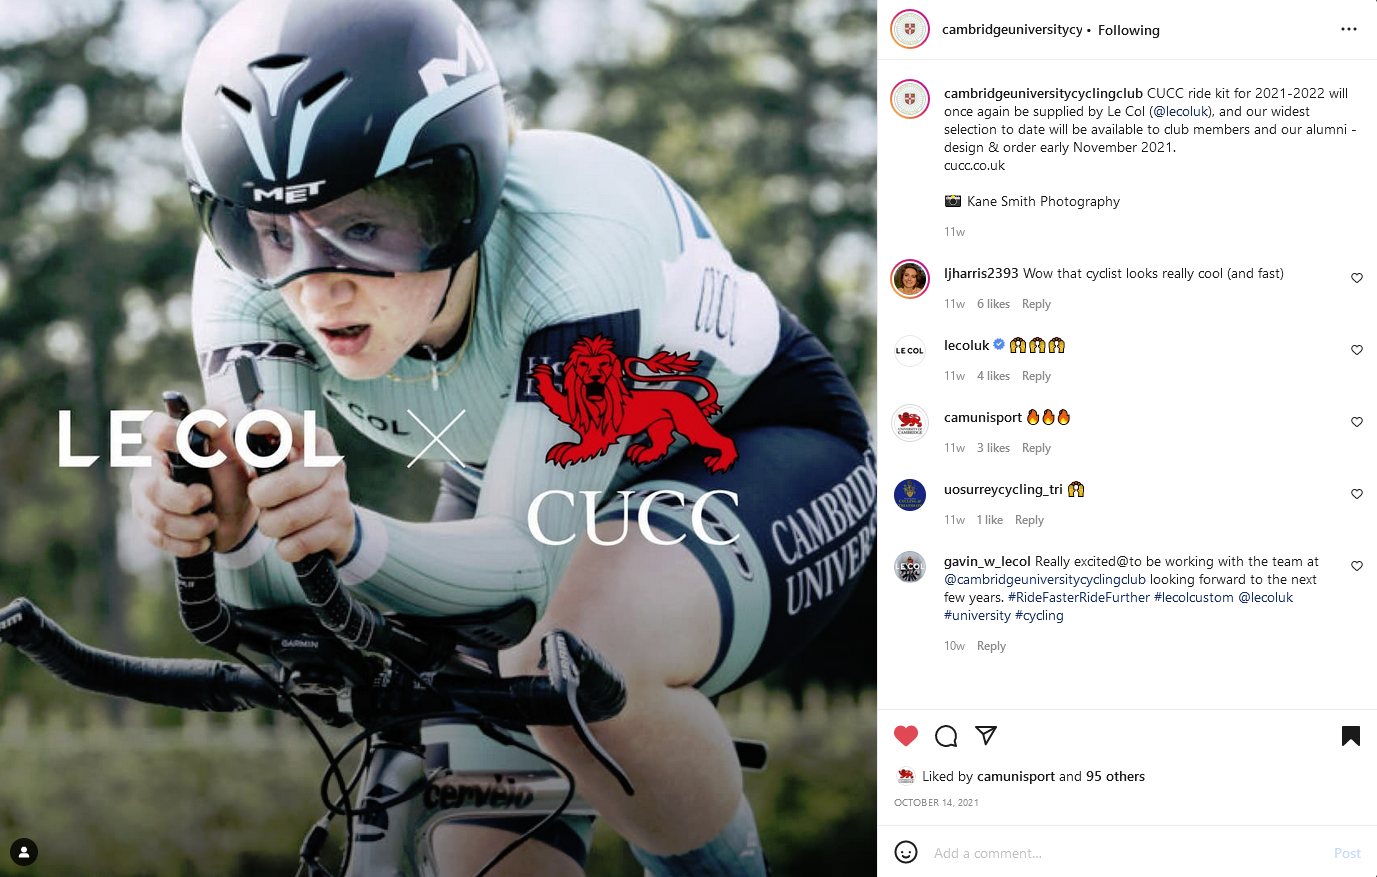
Task: Reply to ljharris2393's comment
Action: click(1036, 304)
